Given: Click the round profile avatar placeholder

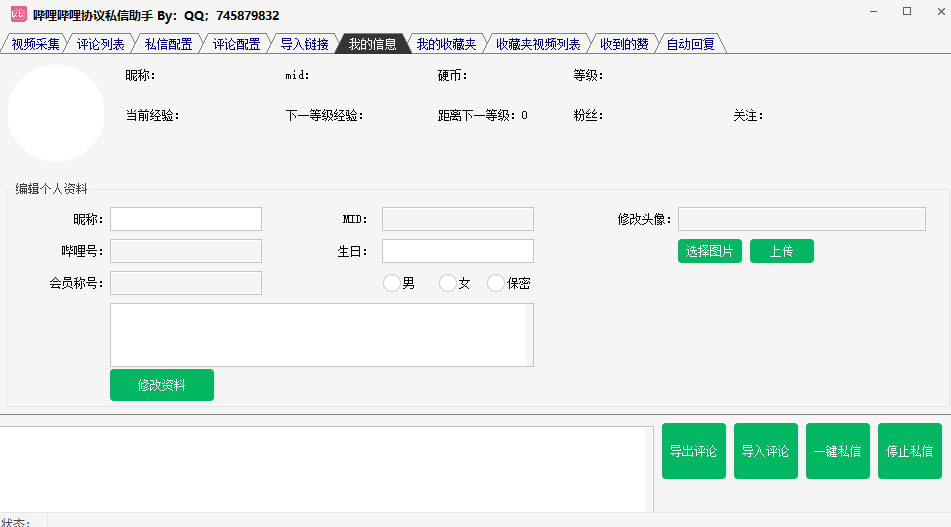Looking at the screenshot, I should [x=56, y=113].
